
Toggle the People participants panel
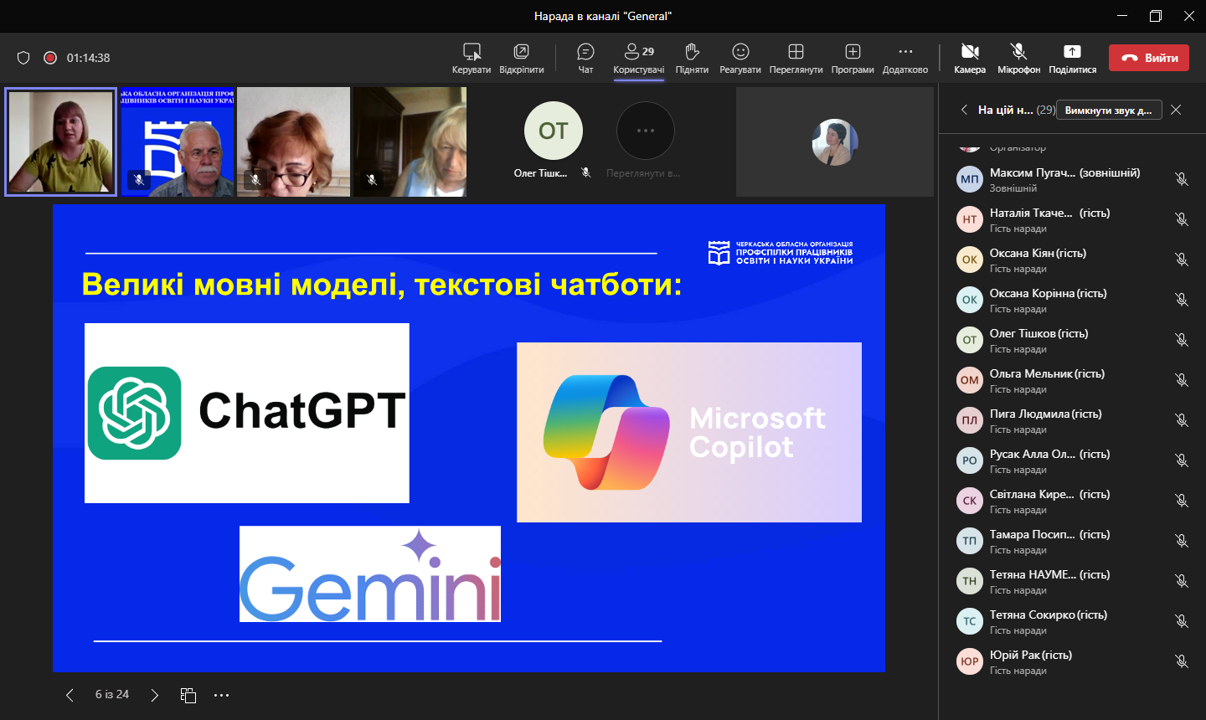coord(638,58)
